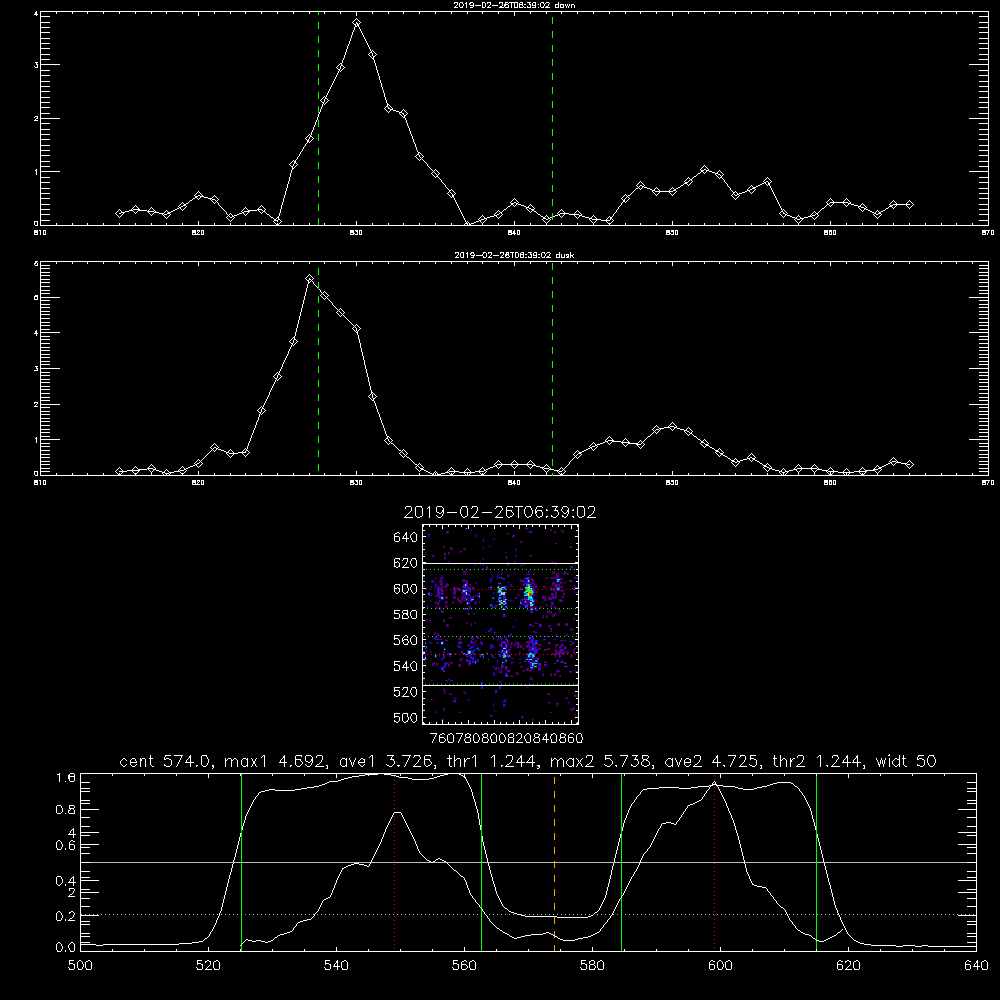Viewport: 1000px width, 1000px height.
Task: Click the 640 label on bottom plot x-axis
Action: pos(976,966)
